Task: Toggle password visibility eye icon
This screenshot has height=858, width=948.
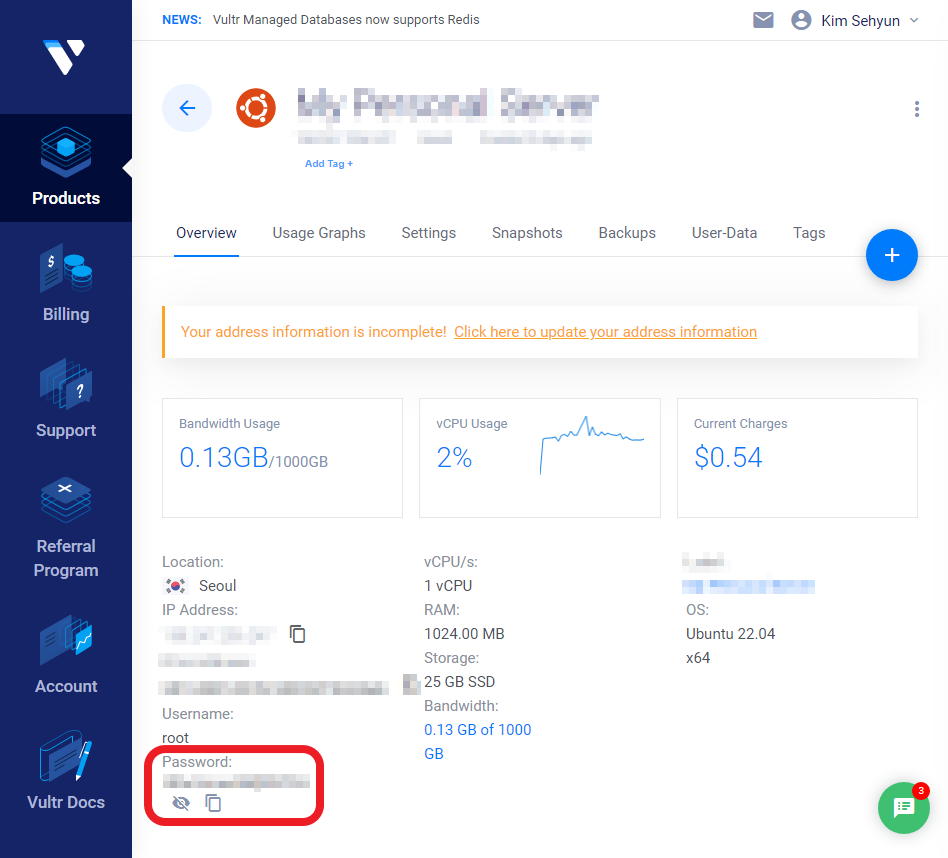Action: tap(181, 803)
